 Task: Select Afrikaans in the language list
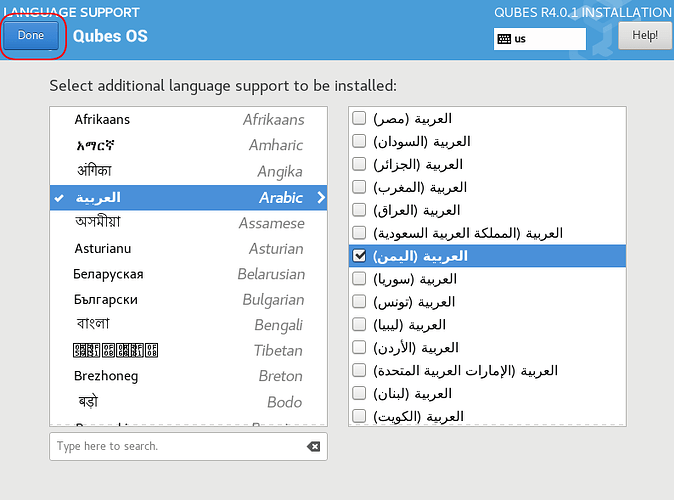(188, 120)
